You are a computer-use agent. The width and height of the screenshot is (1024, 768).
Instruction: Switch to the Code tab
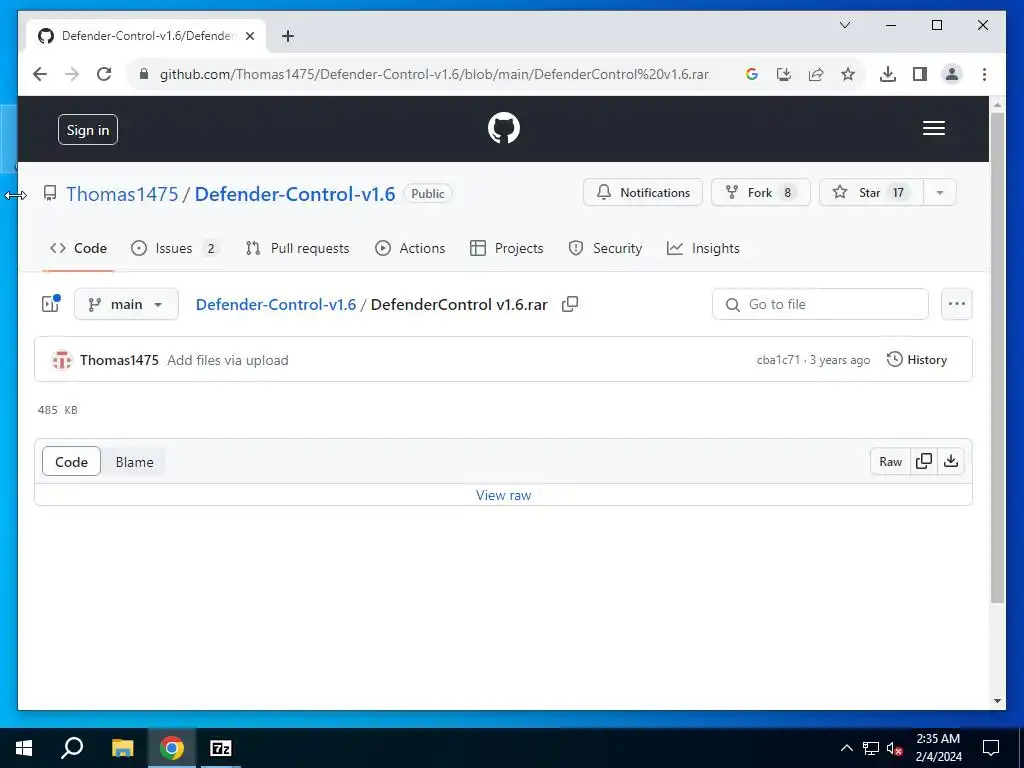(x=78, y=248)
